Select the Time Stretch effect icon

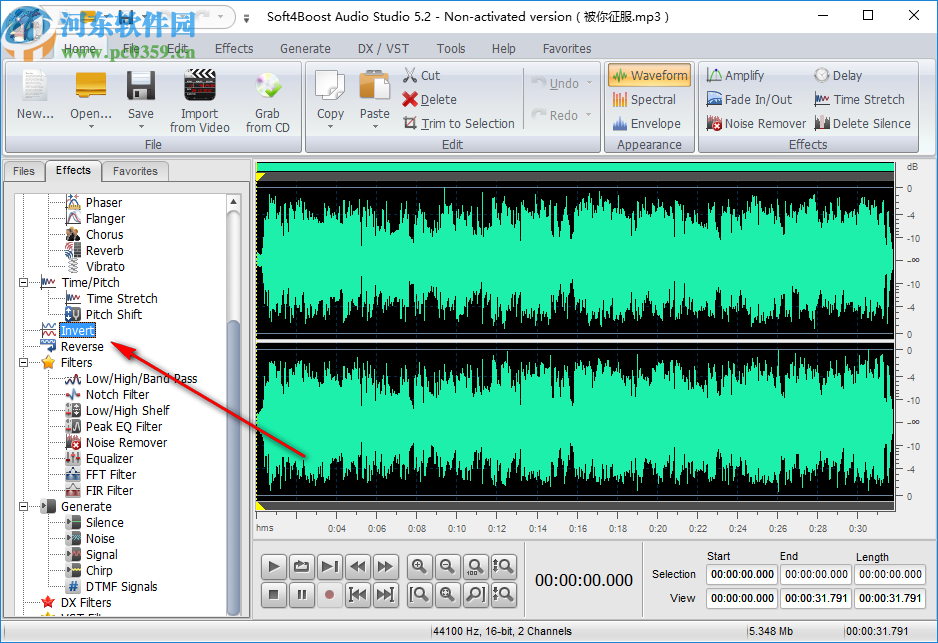click(x=860, y=99)
